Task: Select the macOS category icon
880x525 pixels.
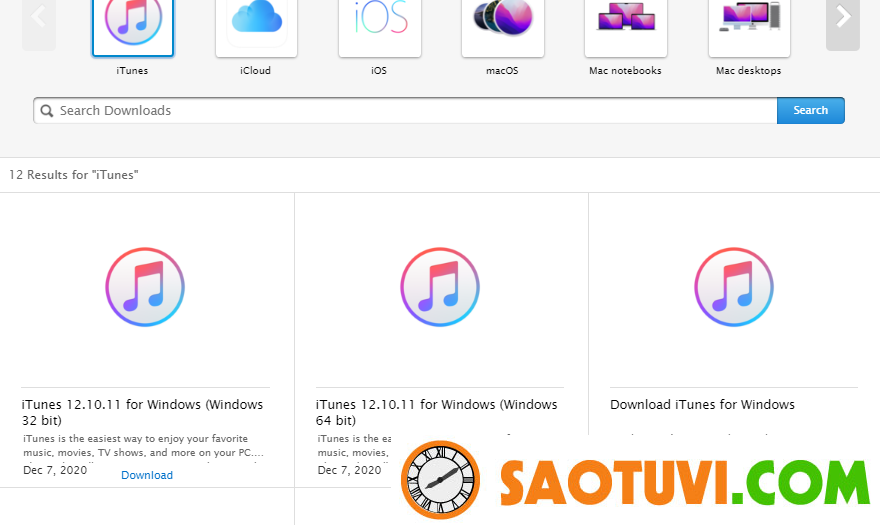Action: point(502,25)
